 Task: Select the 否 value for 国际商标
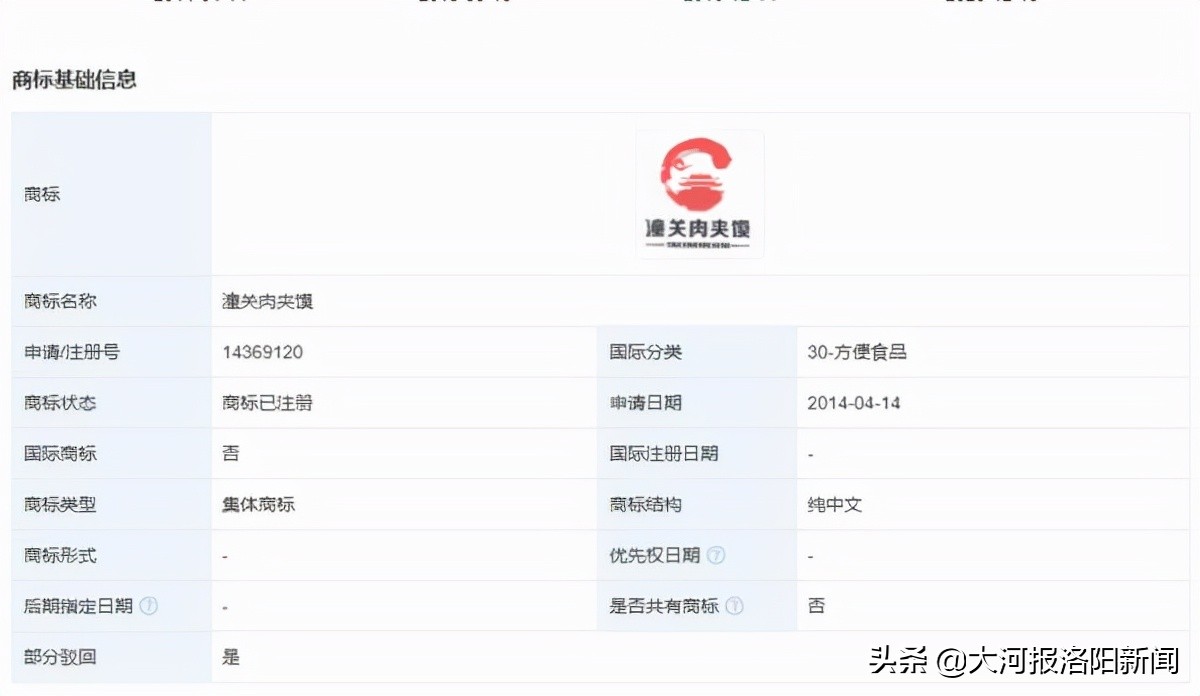(231, 454)
